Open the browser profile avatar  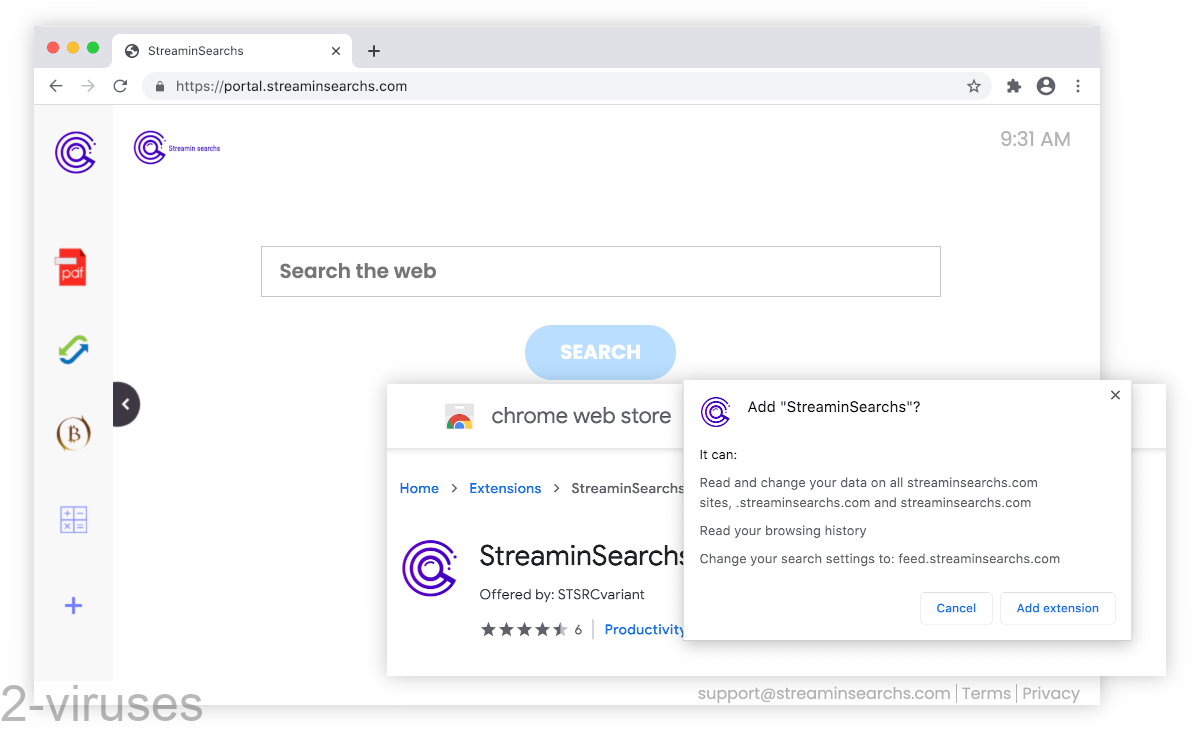coord(1045,86)
